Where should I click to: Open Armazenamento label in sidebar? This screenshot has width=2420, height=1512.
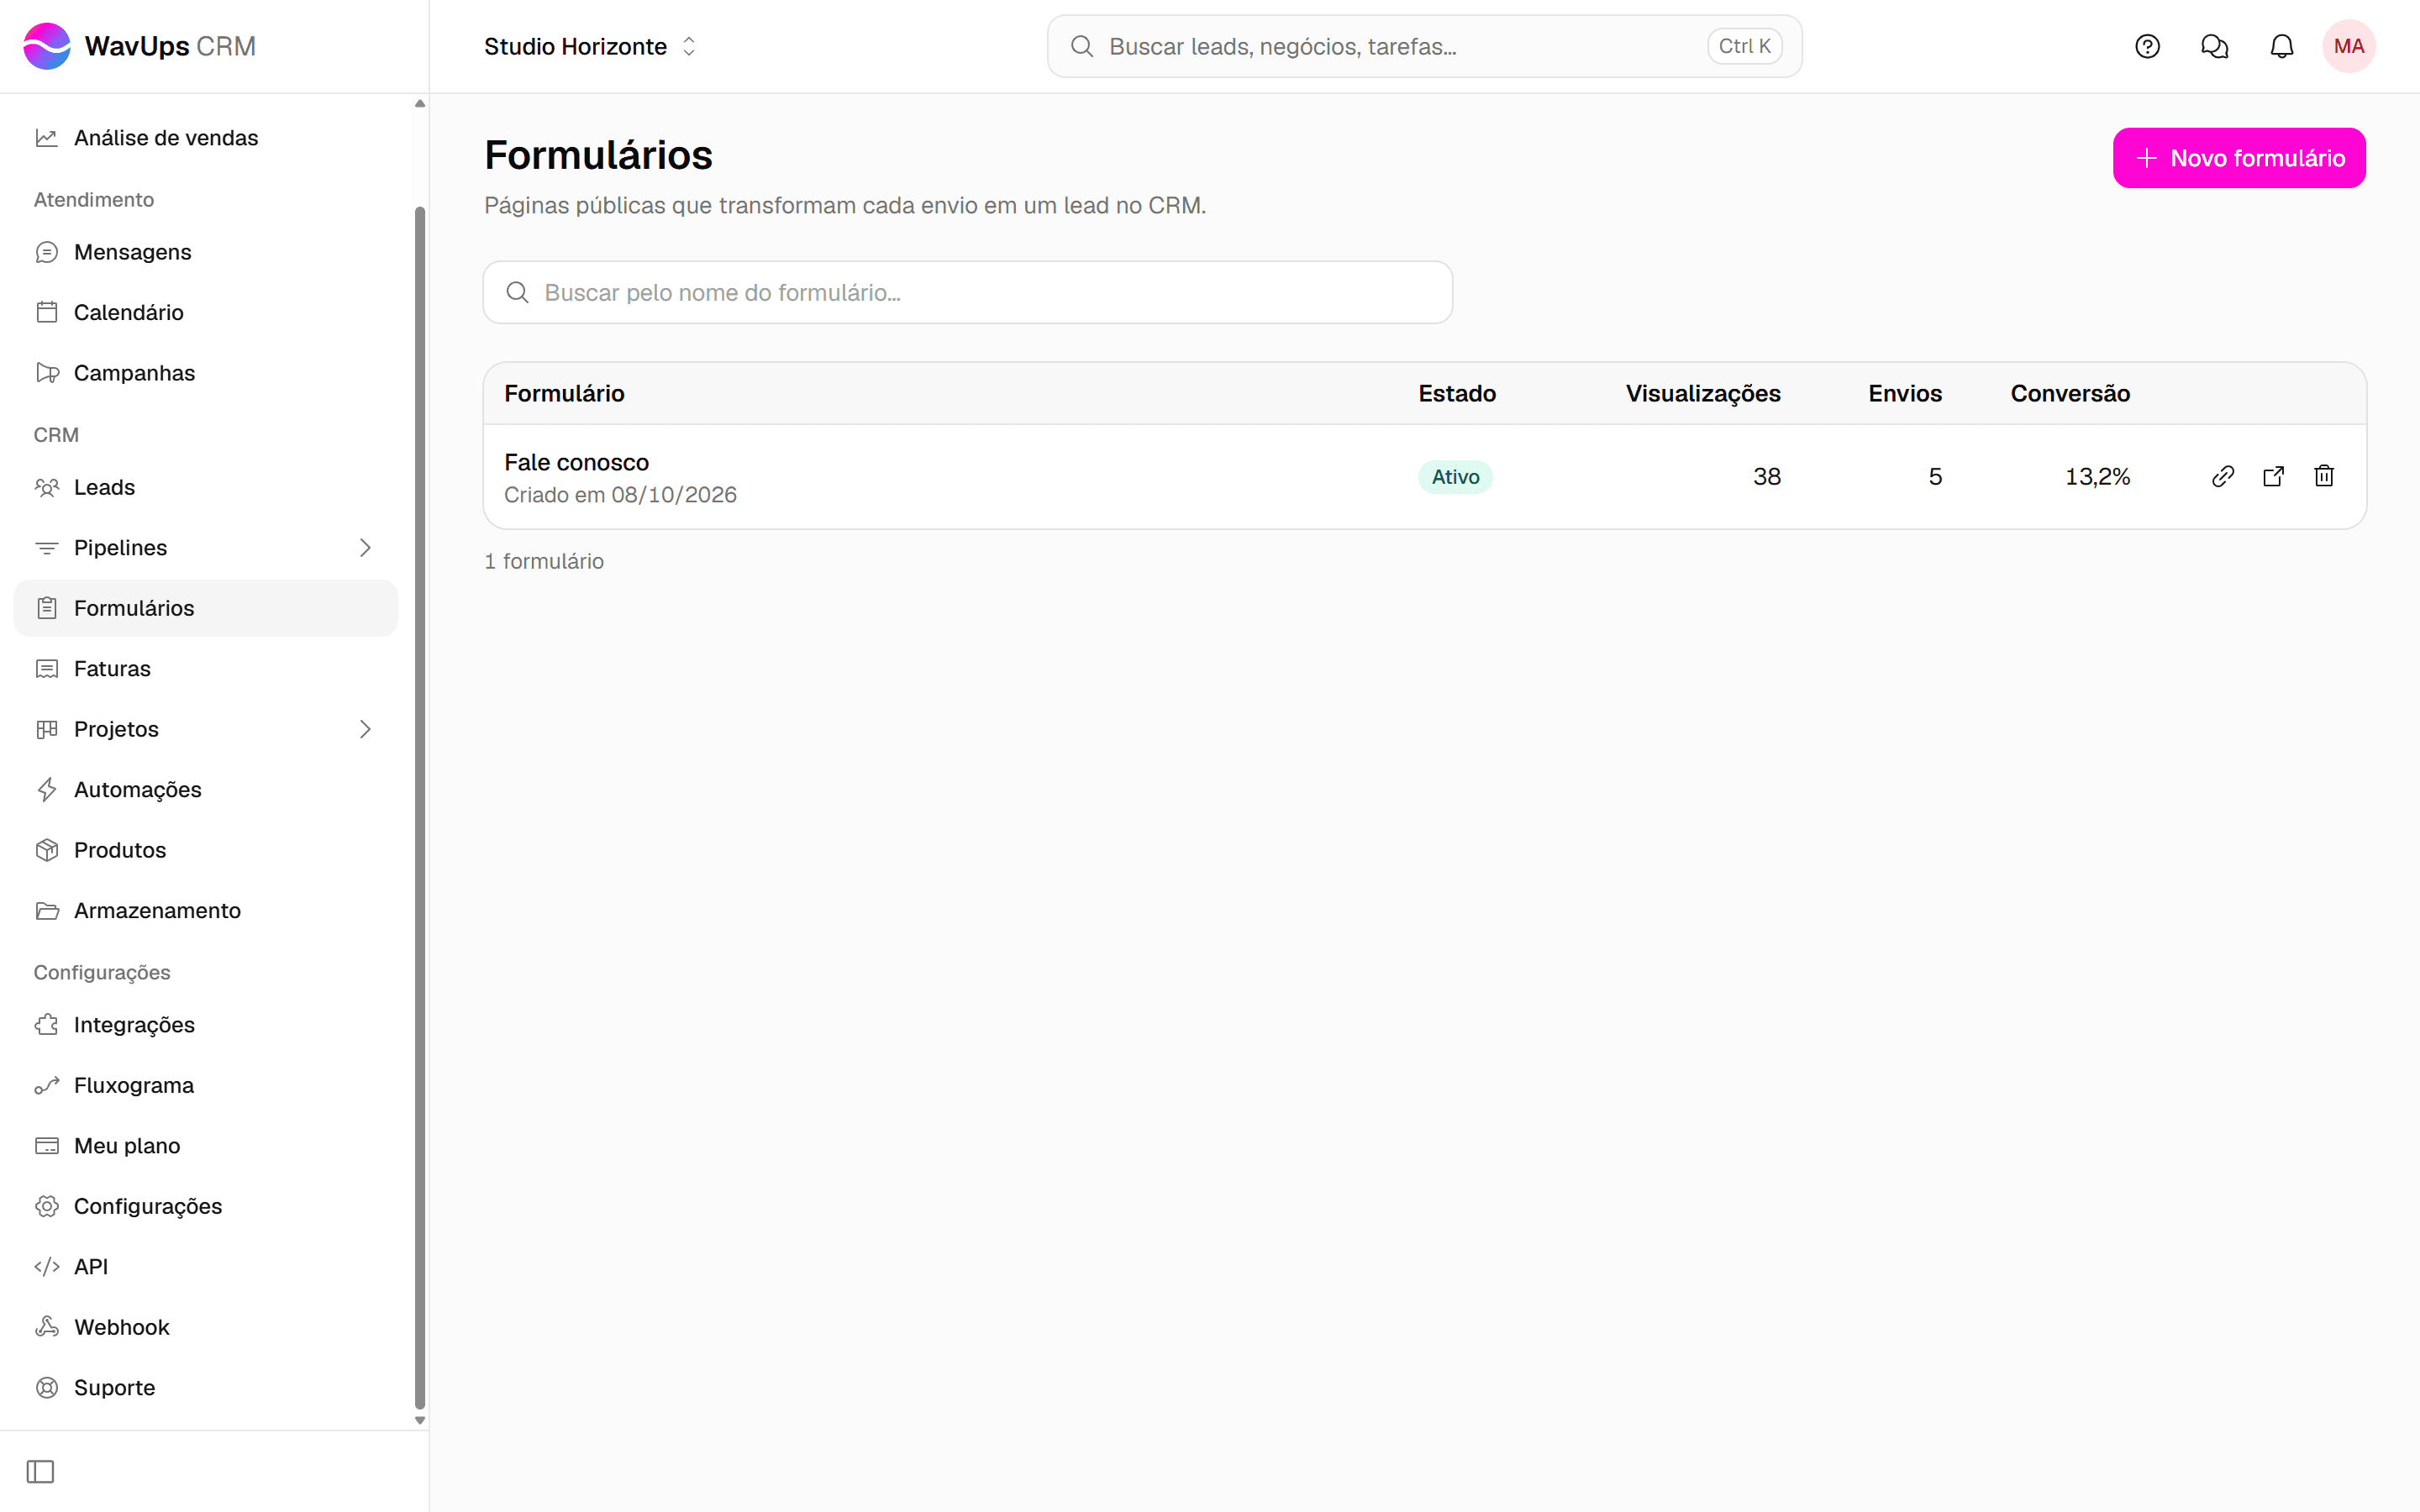point(157,910)
